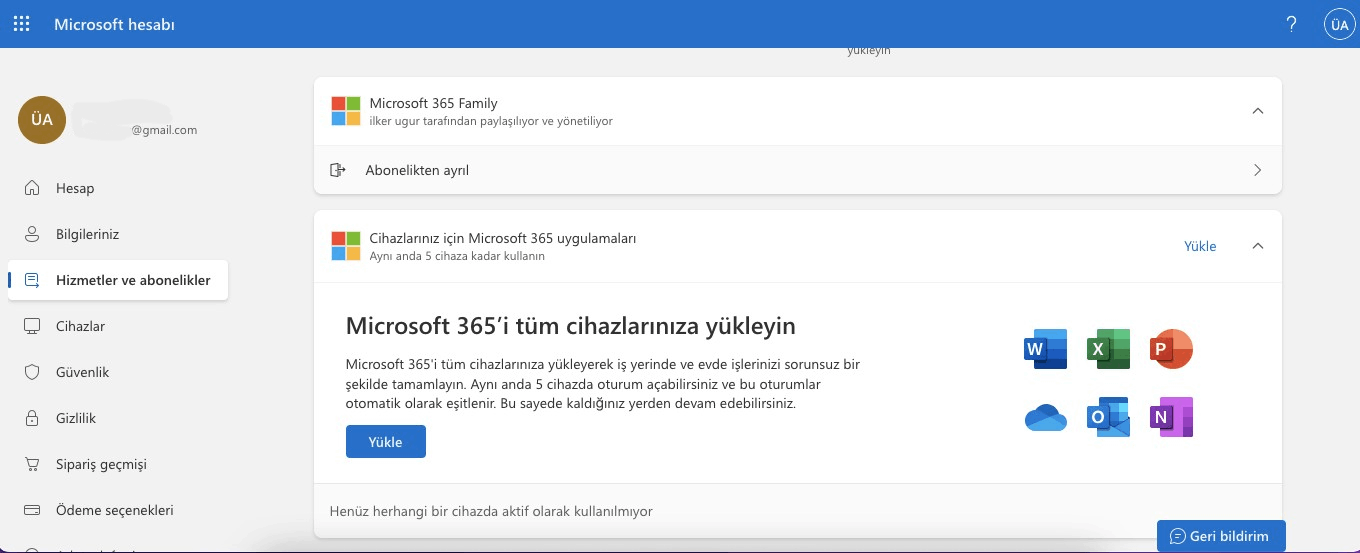Click the Hizmetler ve abonelikler list icon
The image size is (1360, 553).
coord(32,280)
